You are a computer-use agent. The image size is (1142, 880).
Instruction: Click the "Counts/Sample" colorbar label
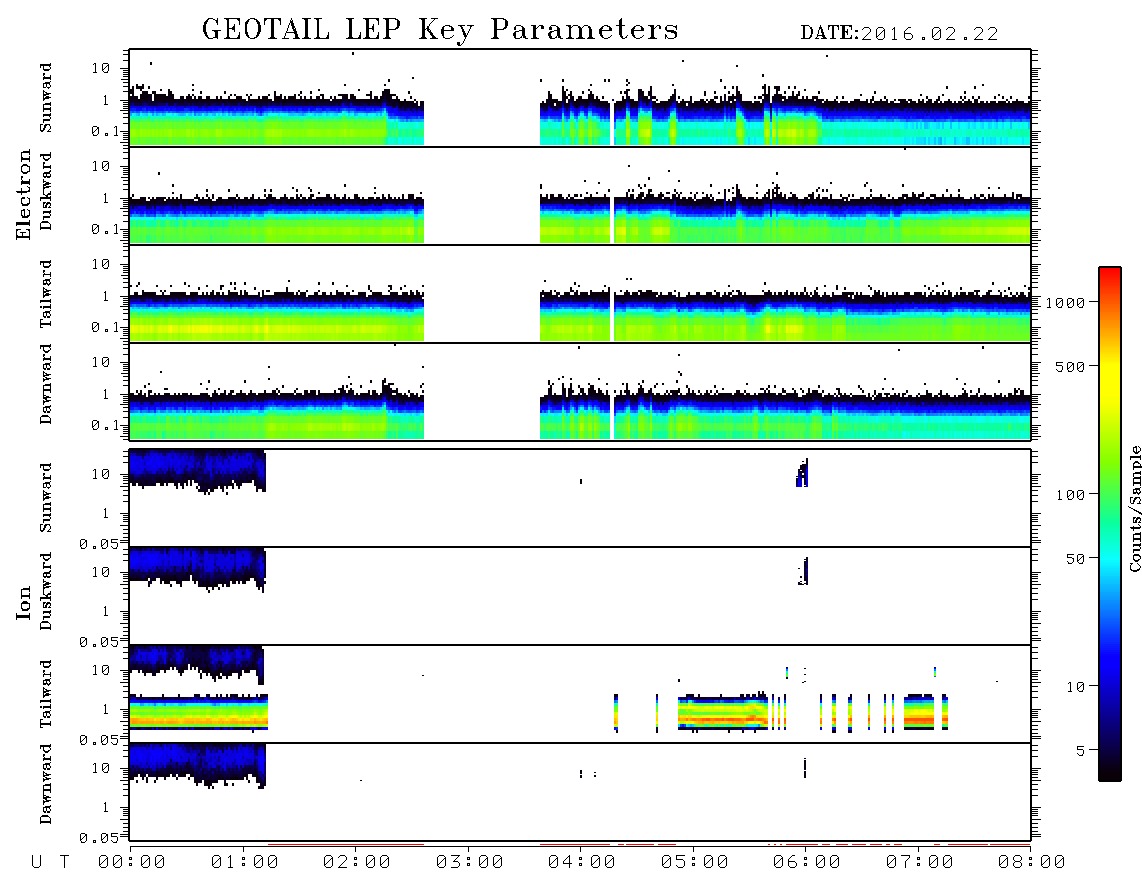(x=1134, y=508)
